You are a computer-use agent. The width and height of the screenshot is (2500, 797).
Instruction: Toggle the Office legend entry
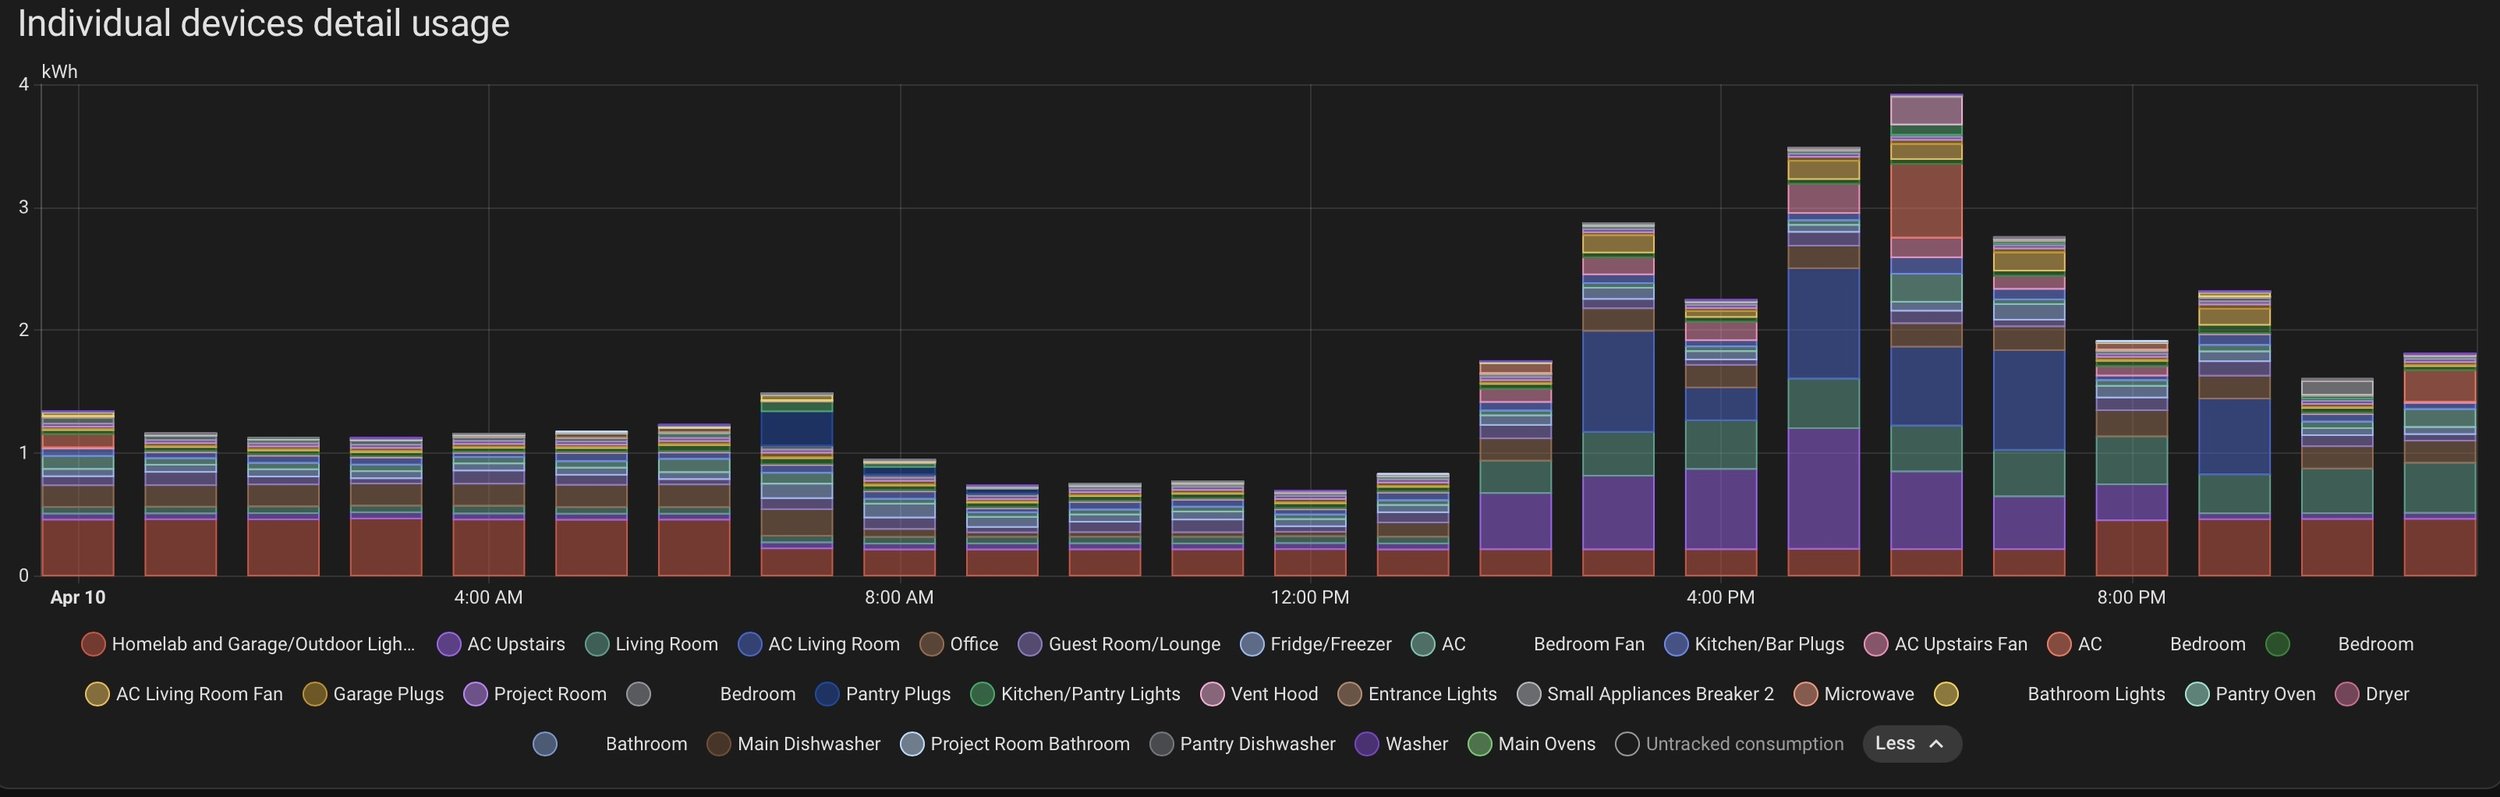[x=958, y=644]
